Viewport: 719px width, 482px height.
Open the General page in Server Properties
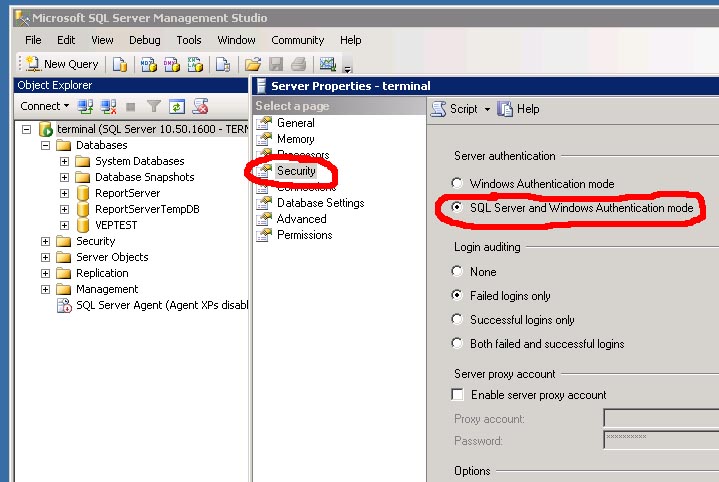295,123
